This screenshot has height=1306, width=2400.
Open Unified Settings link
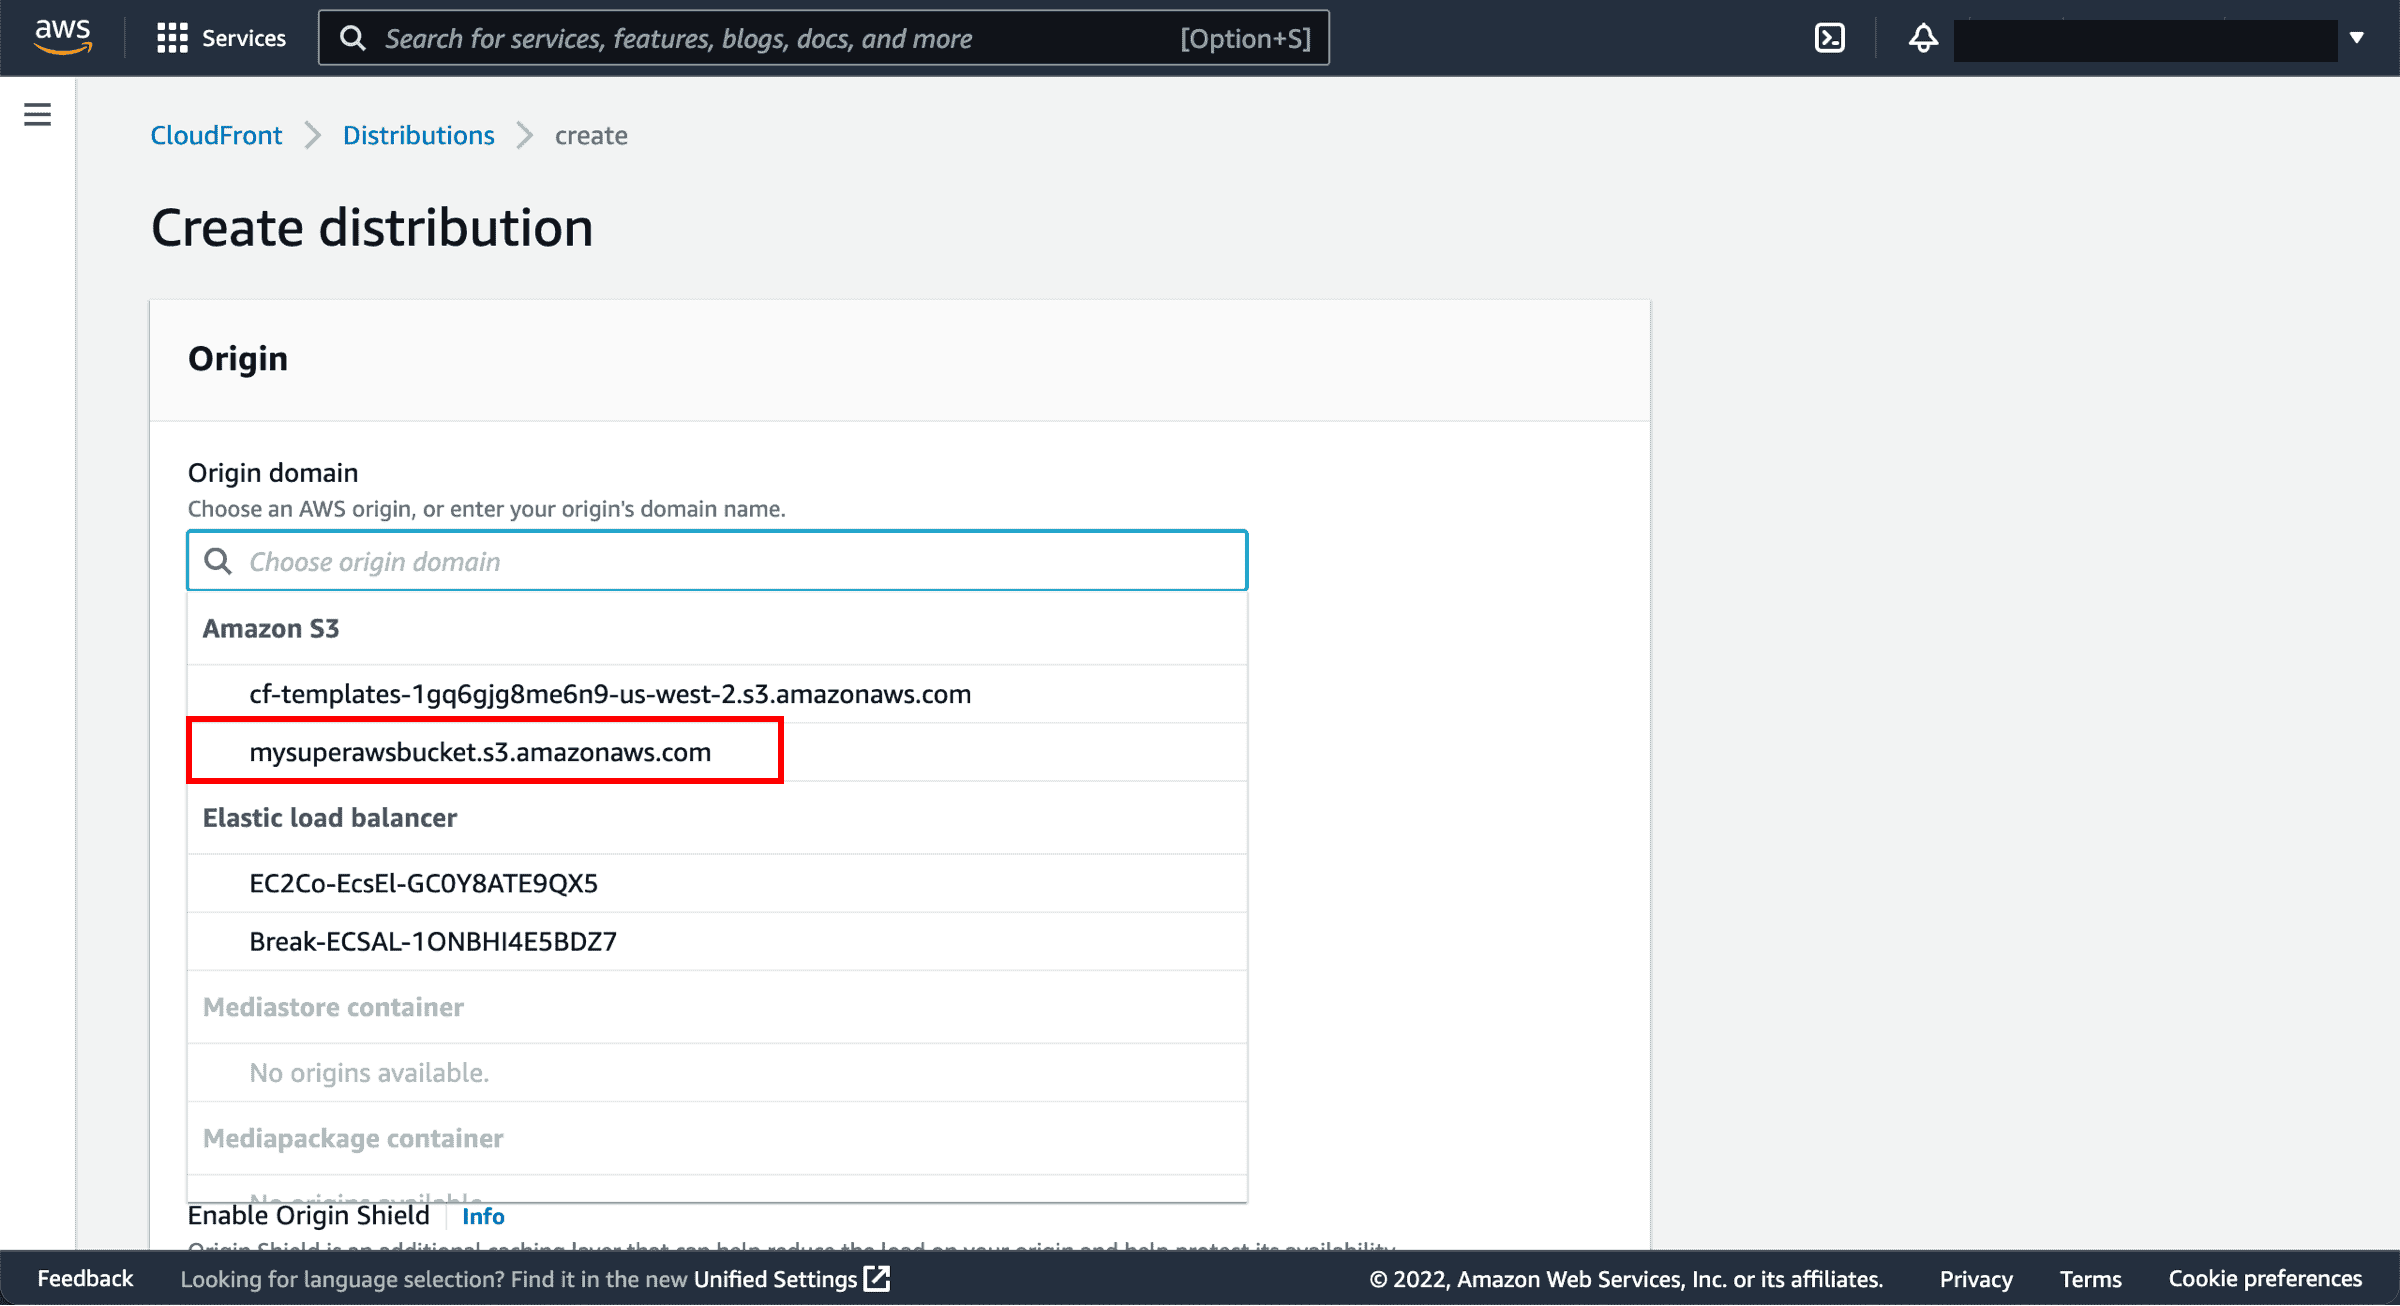[x=791, y=1278]
